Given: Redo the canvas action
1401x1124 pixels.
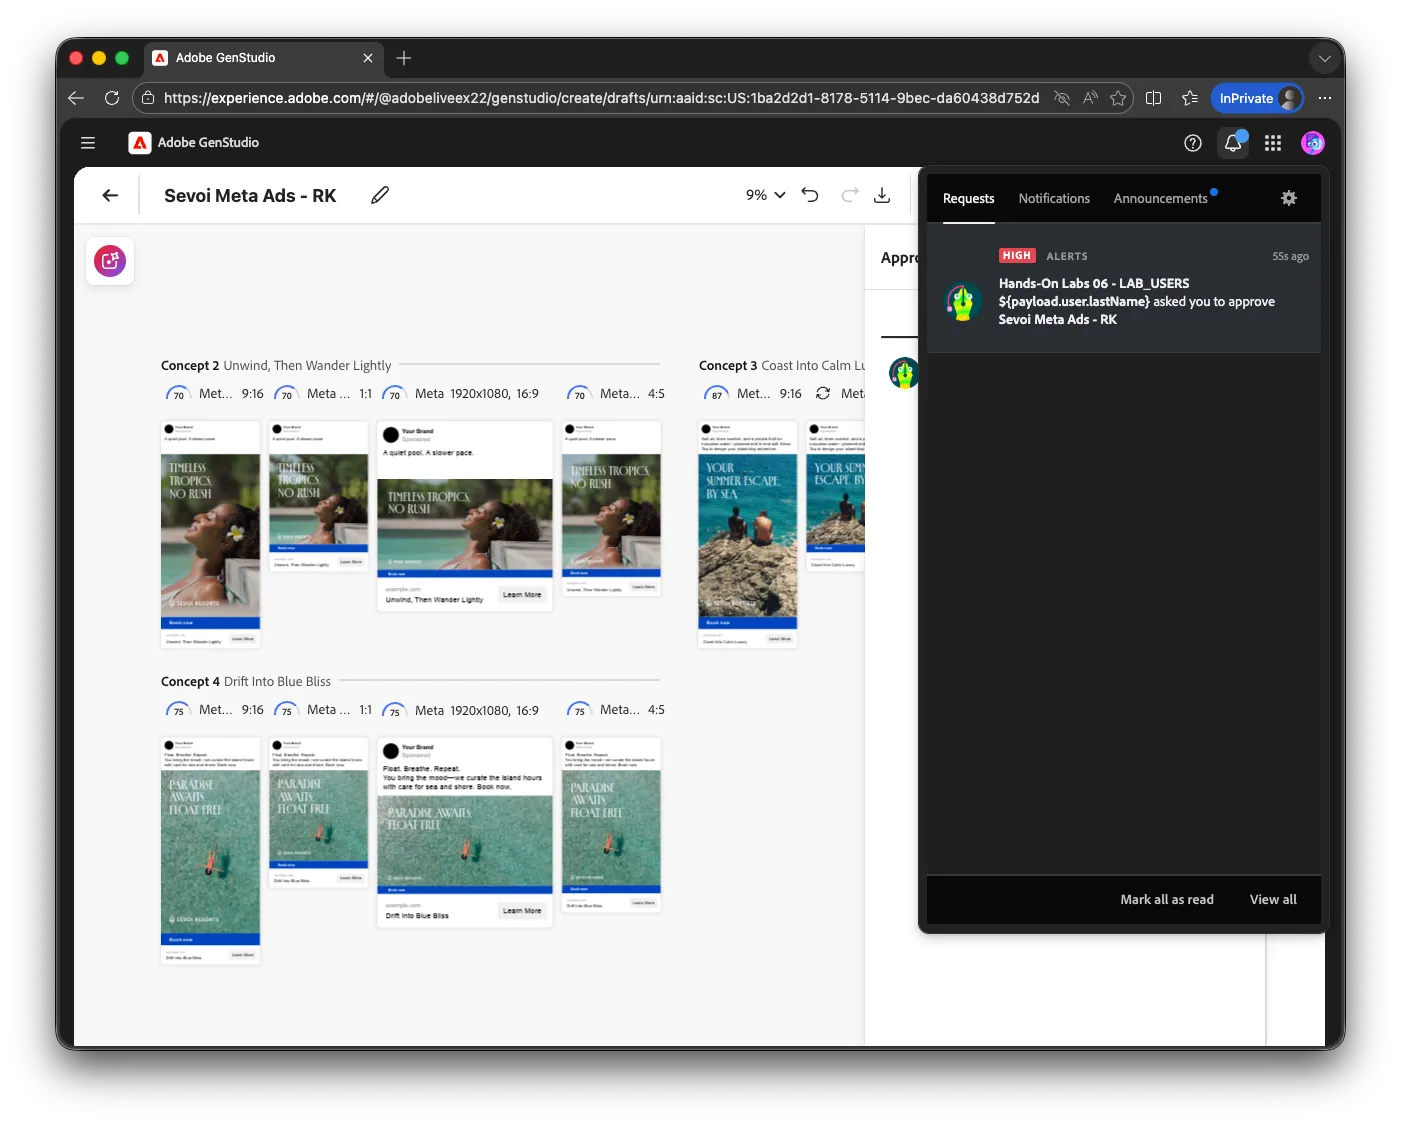Looking at the screenshot, I should tap(850, 195).
